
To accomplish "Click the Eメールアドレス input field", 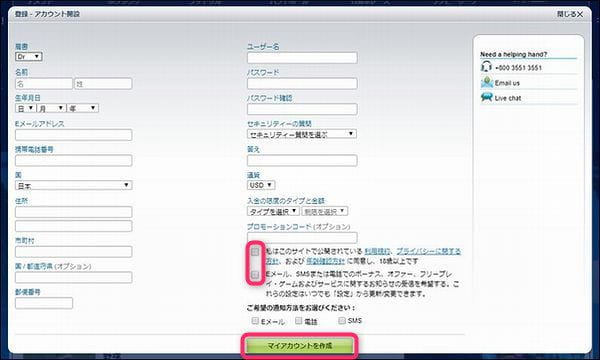I will point(73,135).
